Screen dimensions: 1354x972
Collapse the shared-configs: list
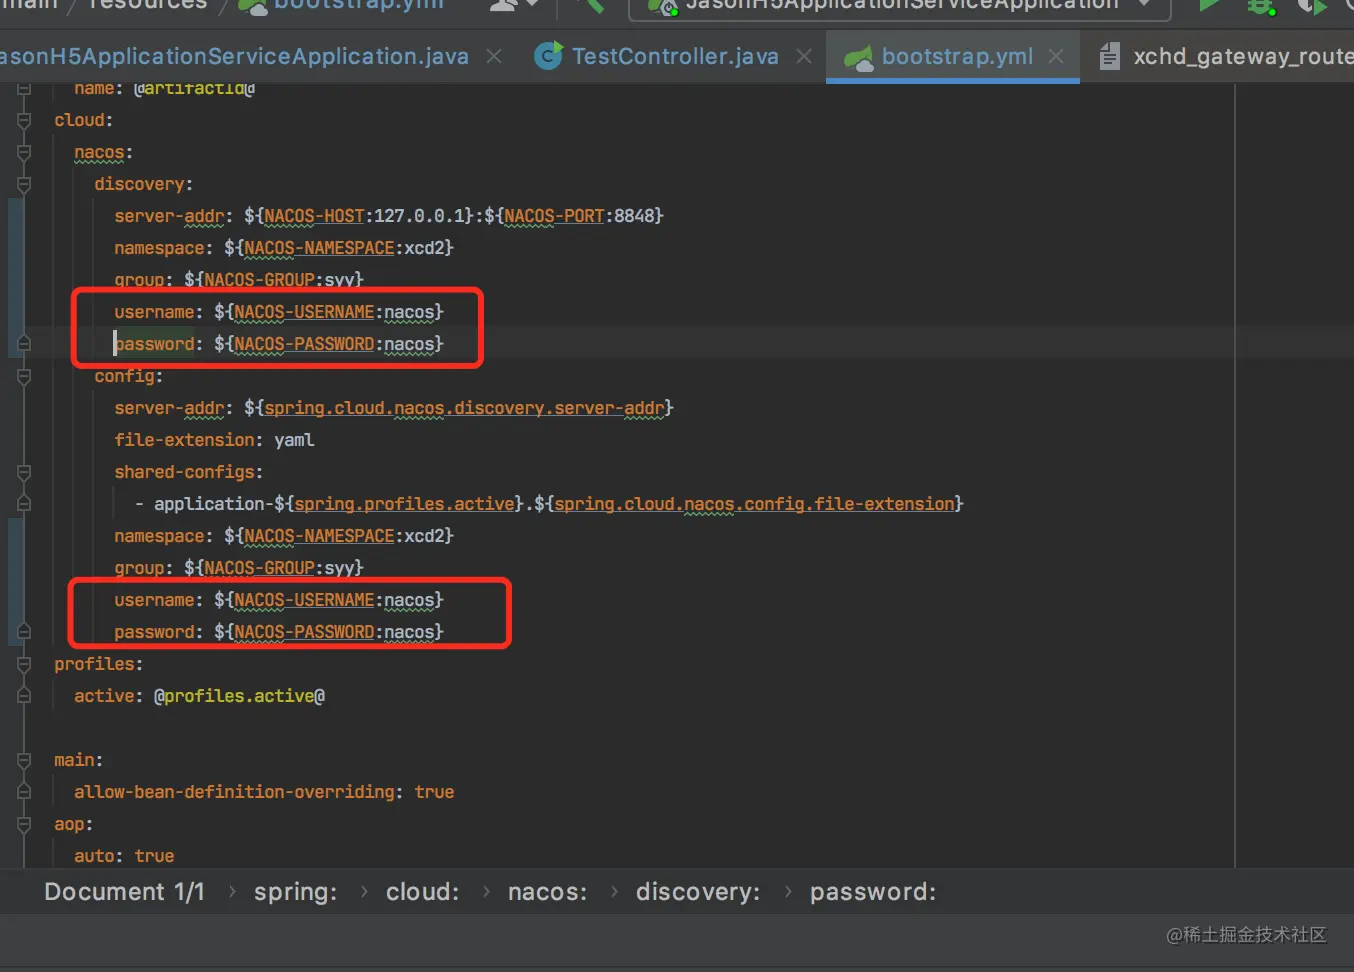point(24,472)
